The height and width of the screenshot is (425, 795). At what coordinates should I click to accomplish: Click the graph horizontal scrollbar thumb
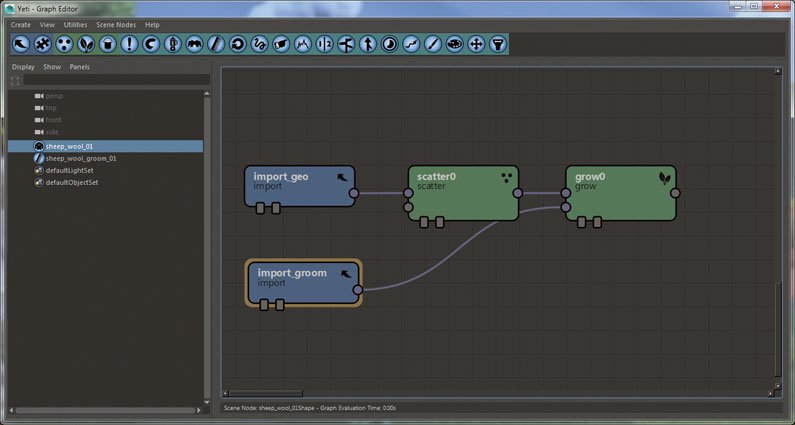(265, 393)
